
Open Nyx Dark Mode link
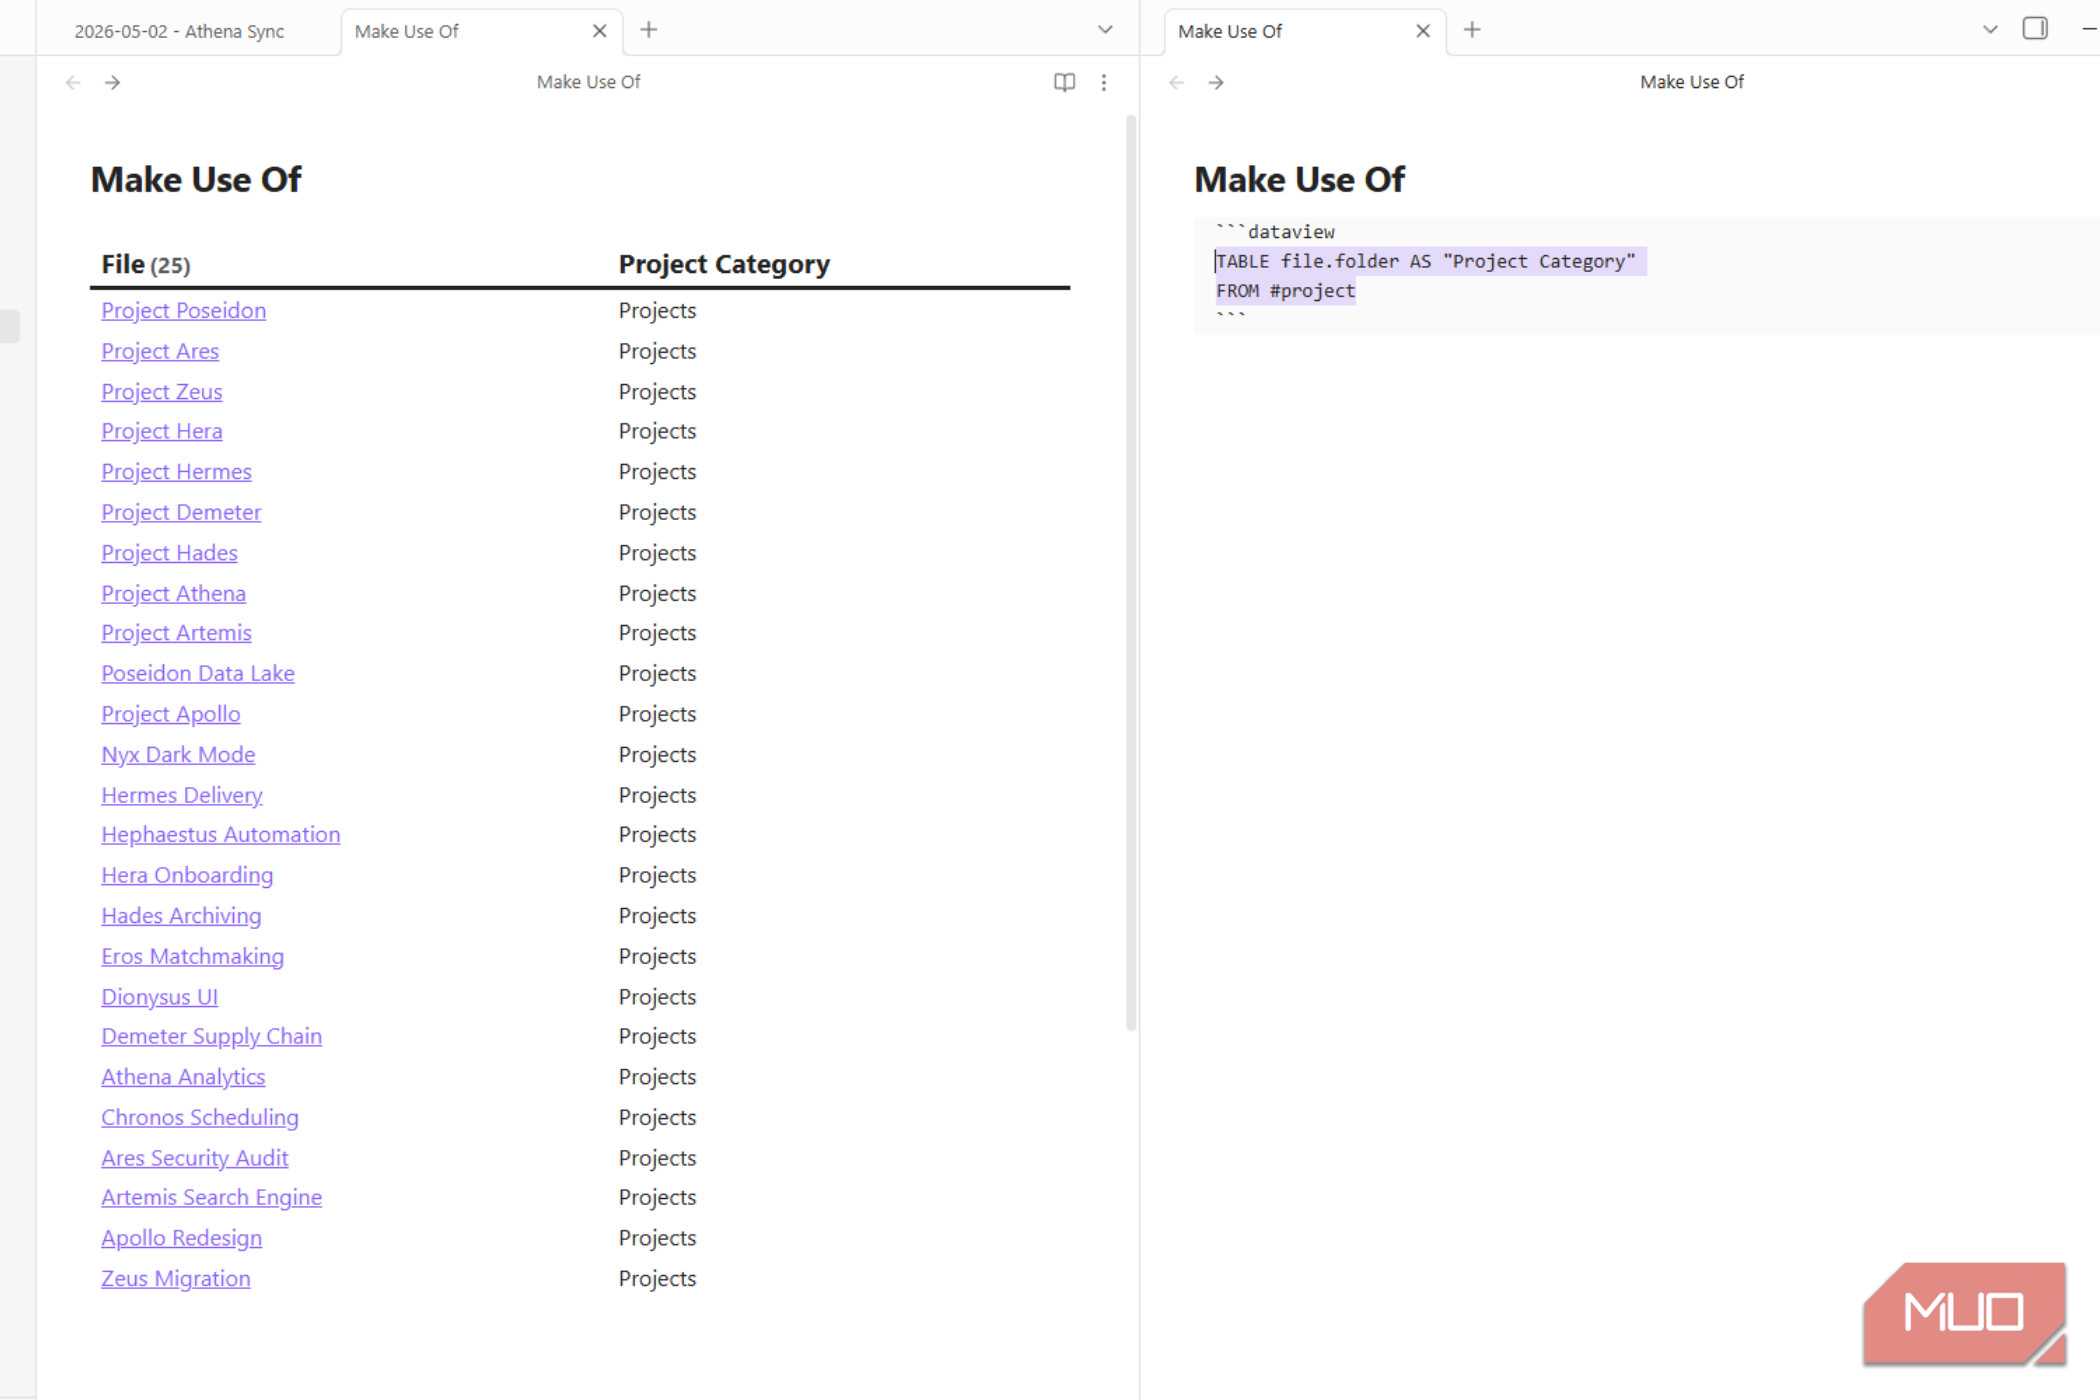click(x=178, y=755)
